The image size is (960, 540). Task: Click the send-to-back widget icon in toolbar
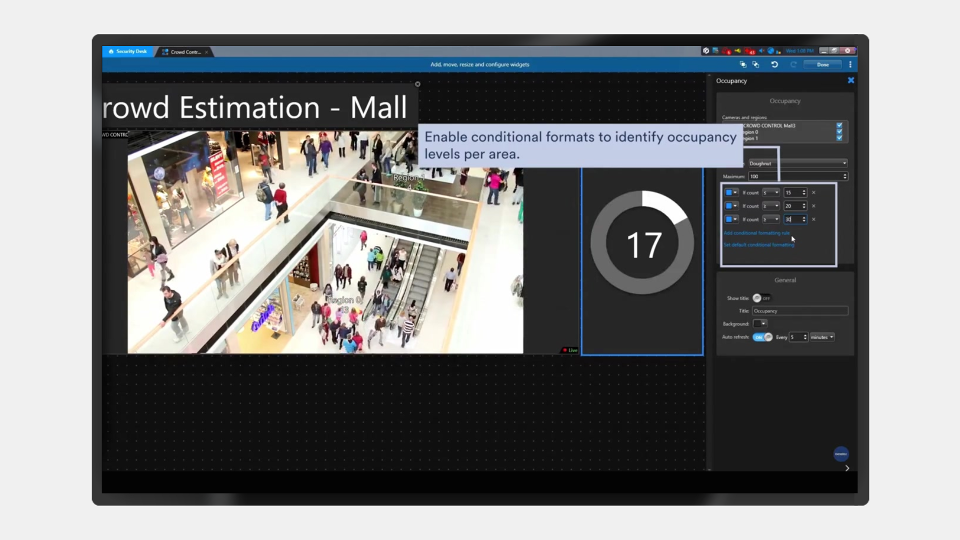tap(756, 64)
